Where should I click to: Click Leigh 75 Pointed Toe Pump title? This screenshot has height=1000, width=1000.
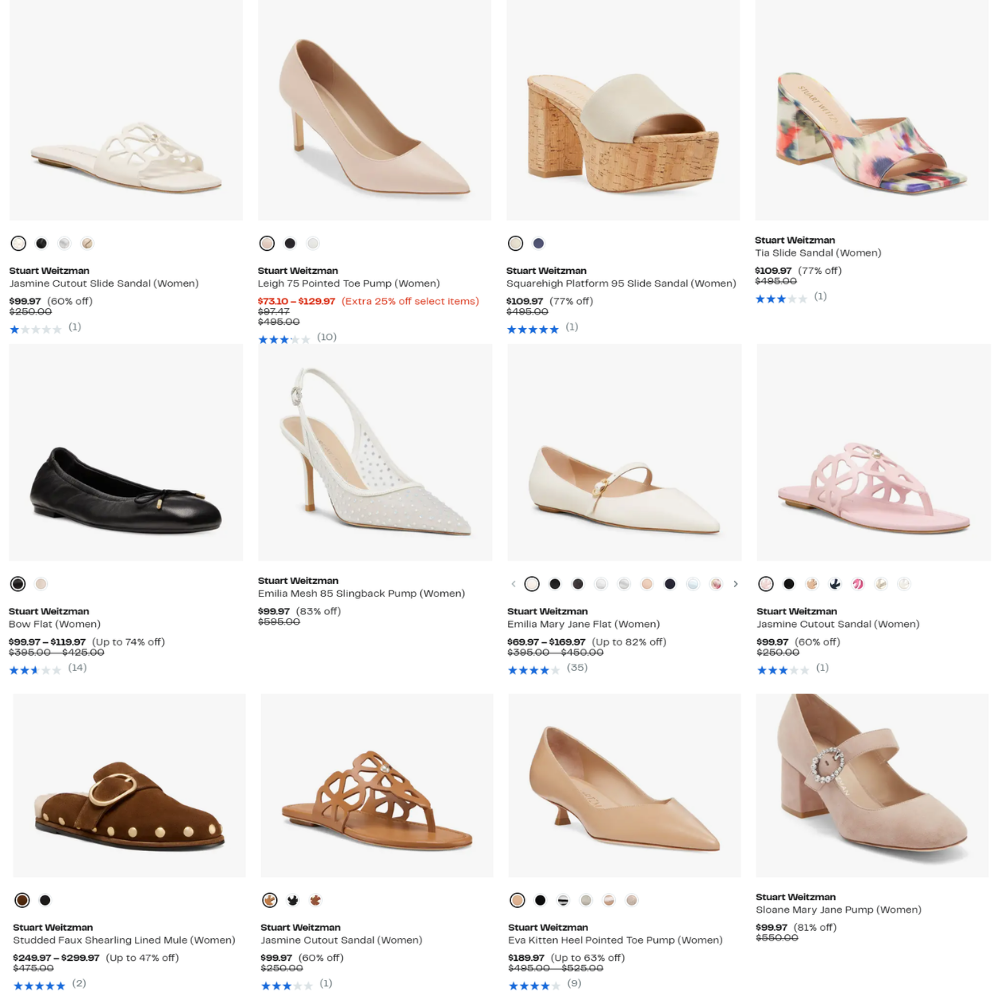click(x=348, y=284)
